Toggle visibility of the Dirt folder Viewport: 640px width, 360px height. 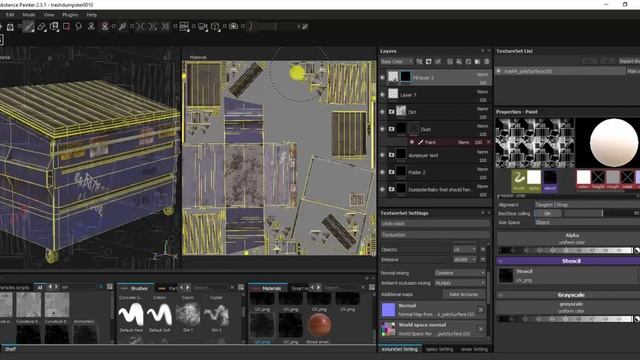382,112
